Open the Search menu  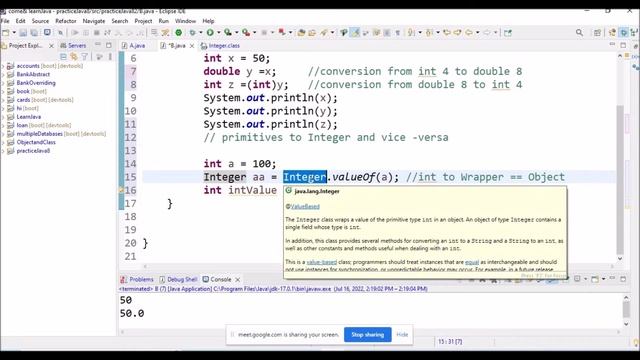(120, 21)
